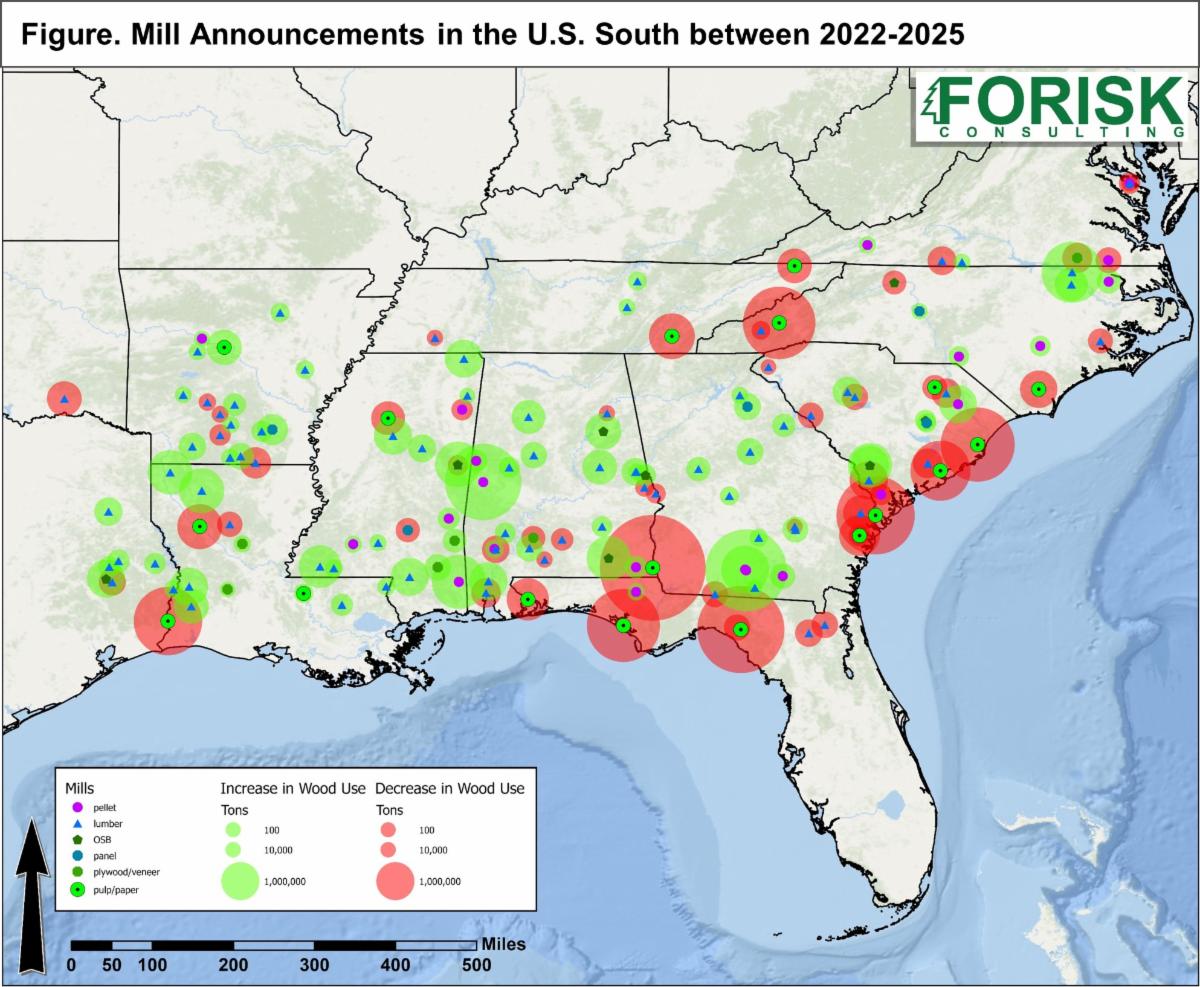Click the red 1,000,000 tons decrease circle
This screenshot has width=1200, height=987.
coord(395,881)
